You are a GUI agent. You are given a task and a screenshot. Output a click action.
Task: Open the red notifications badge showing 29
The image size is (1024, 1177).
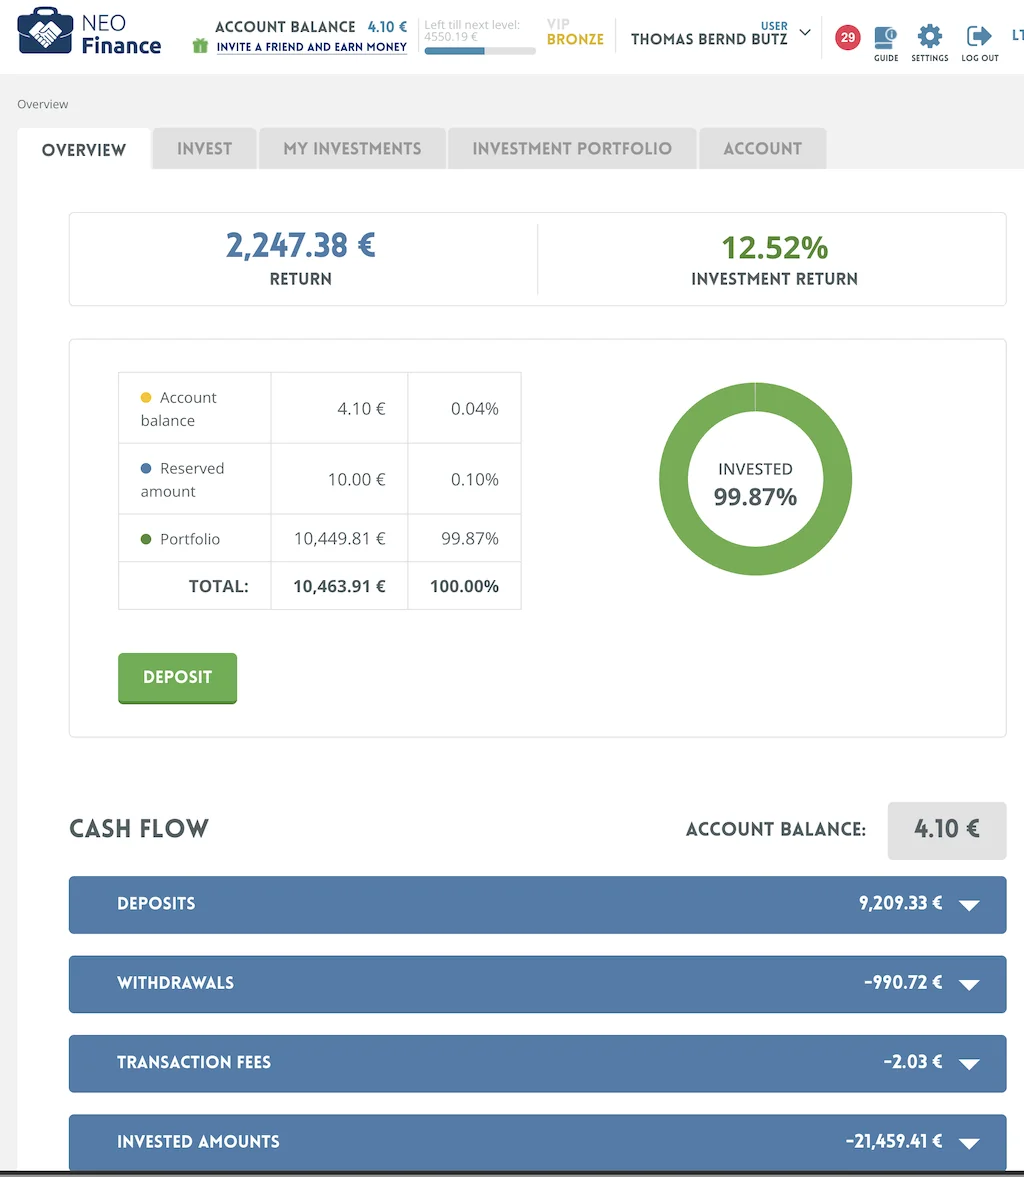(x=847, y=38)
